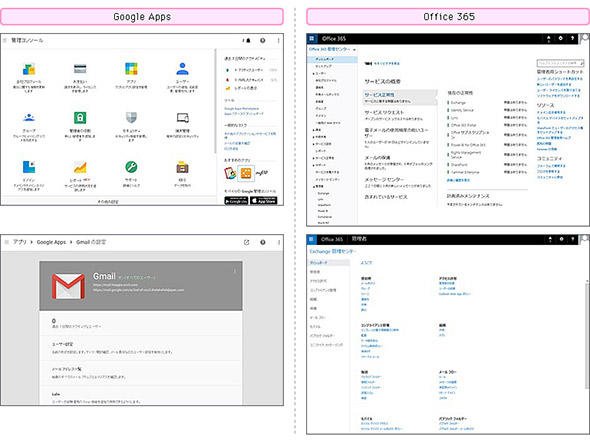Open the settings gear in Exchange admin center
This screenshot has width=590, height=443.
click(561, 239)
